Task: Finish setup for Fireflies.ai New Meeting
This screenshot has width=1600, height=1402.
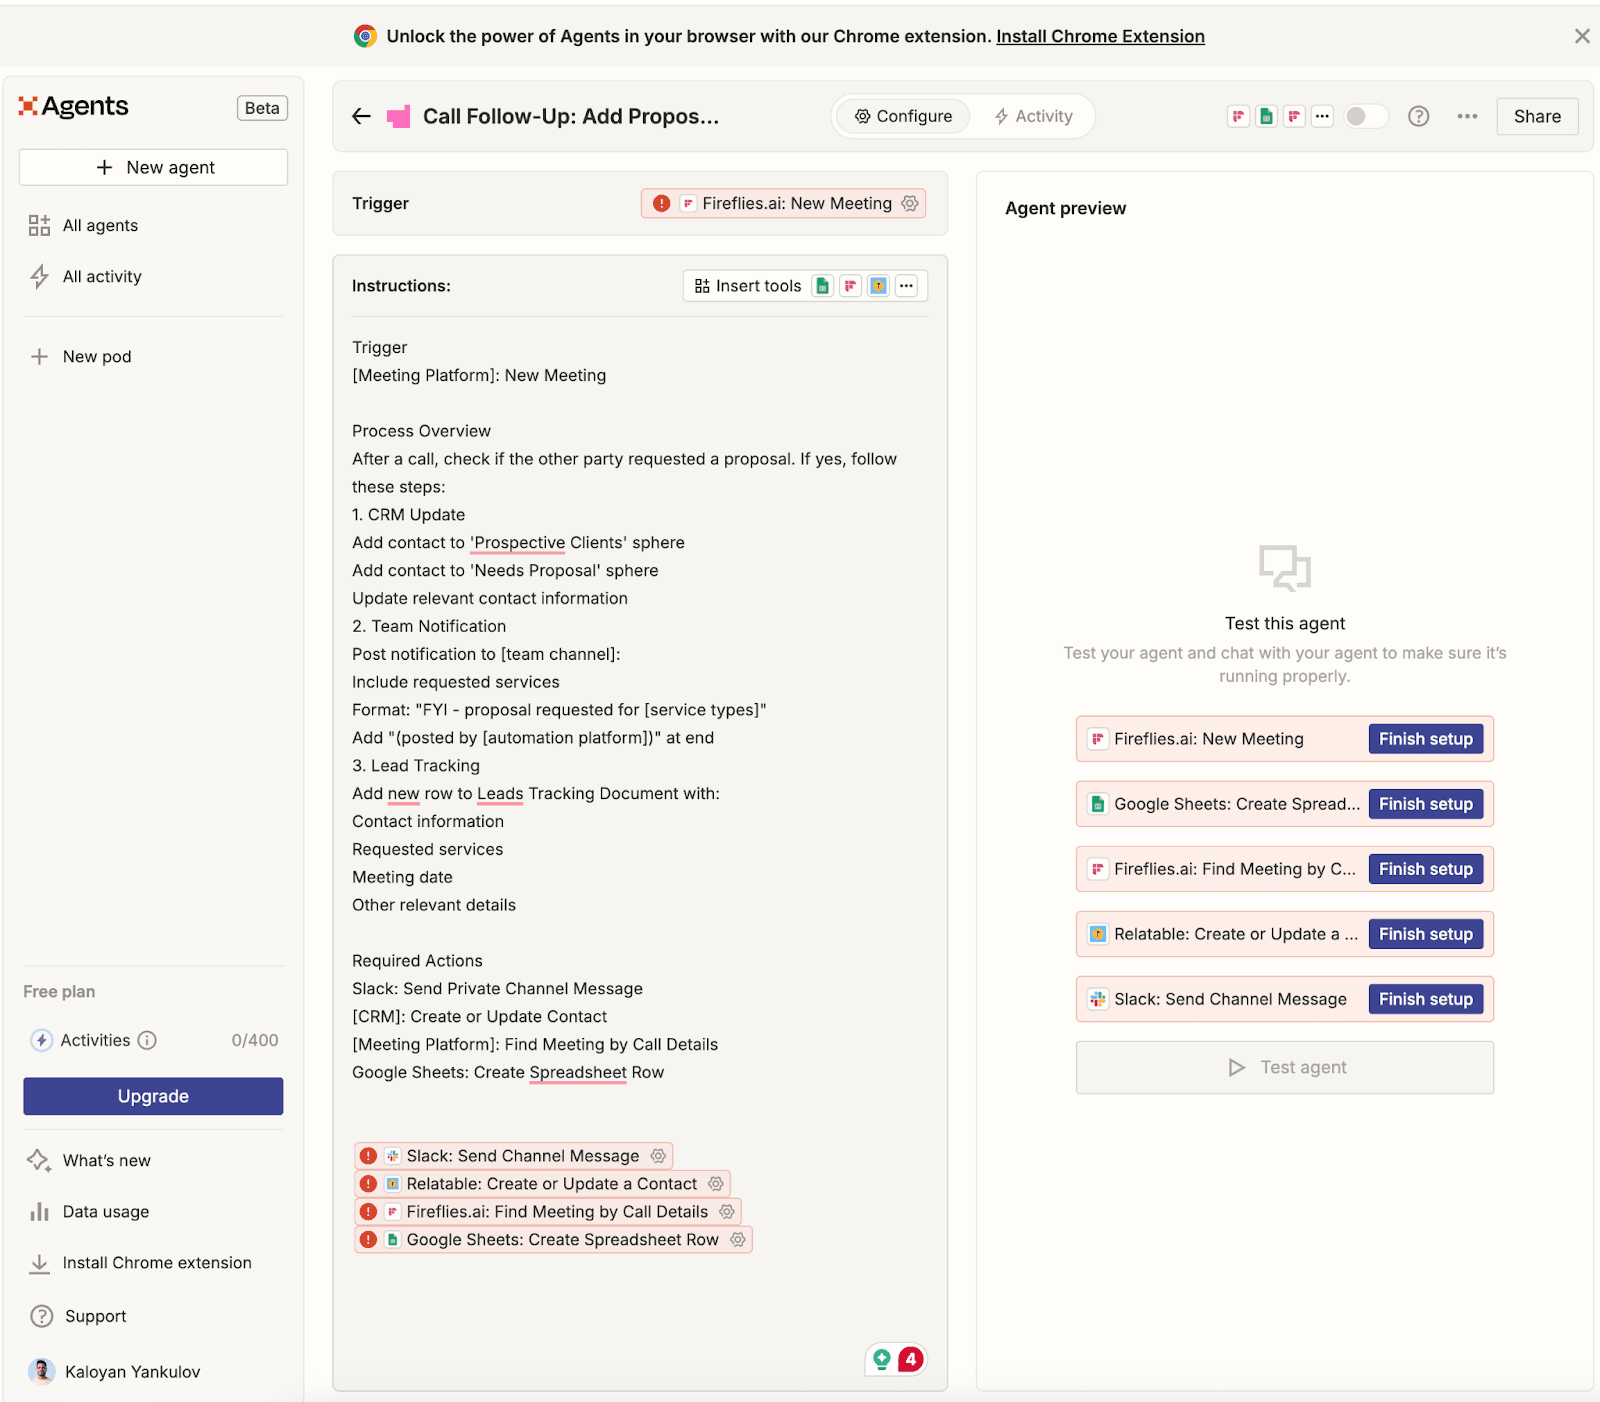Action: (1425, 739)
